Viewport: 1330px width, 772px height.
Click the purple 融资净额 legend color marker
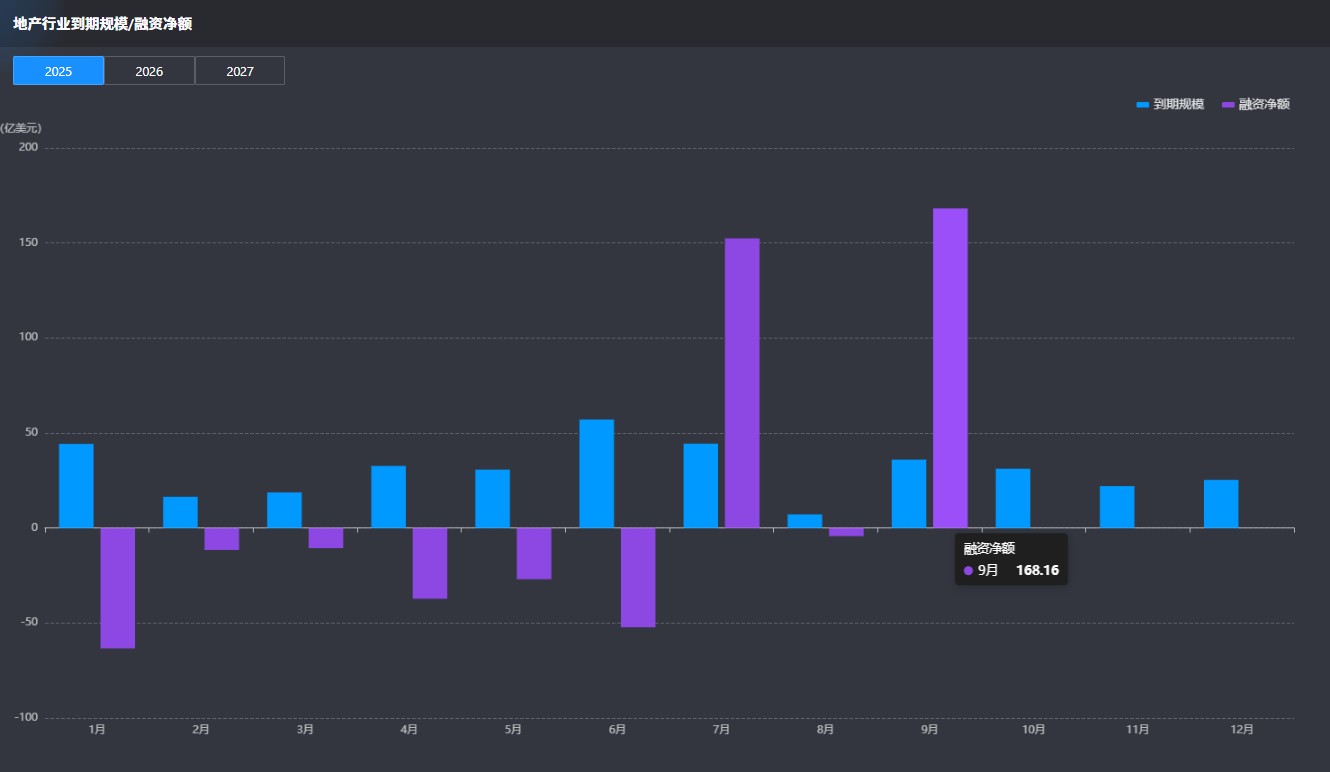pos(1229,104)
